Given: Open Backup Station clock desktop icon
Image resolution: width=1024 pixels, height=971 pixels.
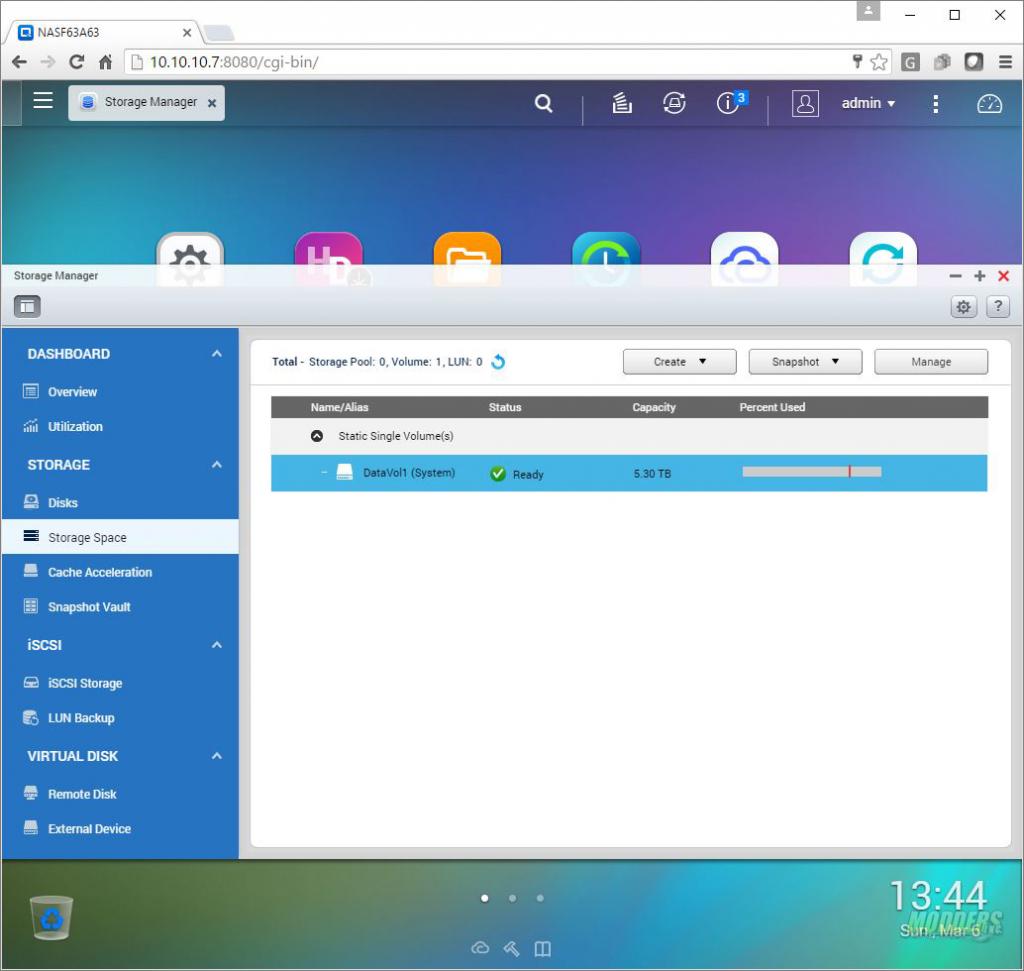Looking at the screenshot, I should click(x=606, y=260).
